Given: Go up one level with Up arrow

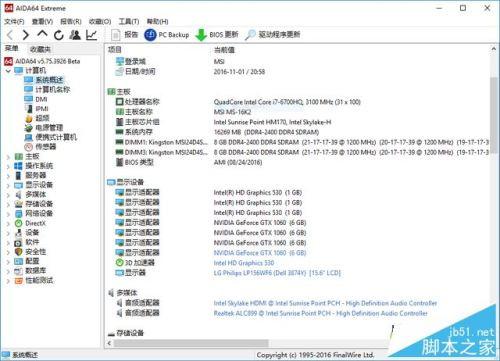Looking at the screenshot, I should pos(42,34).
